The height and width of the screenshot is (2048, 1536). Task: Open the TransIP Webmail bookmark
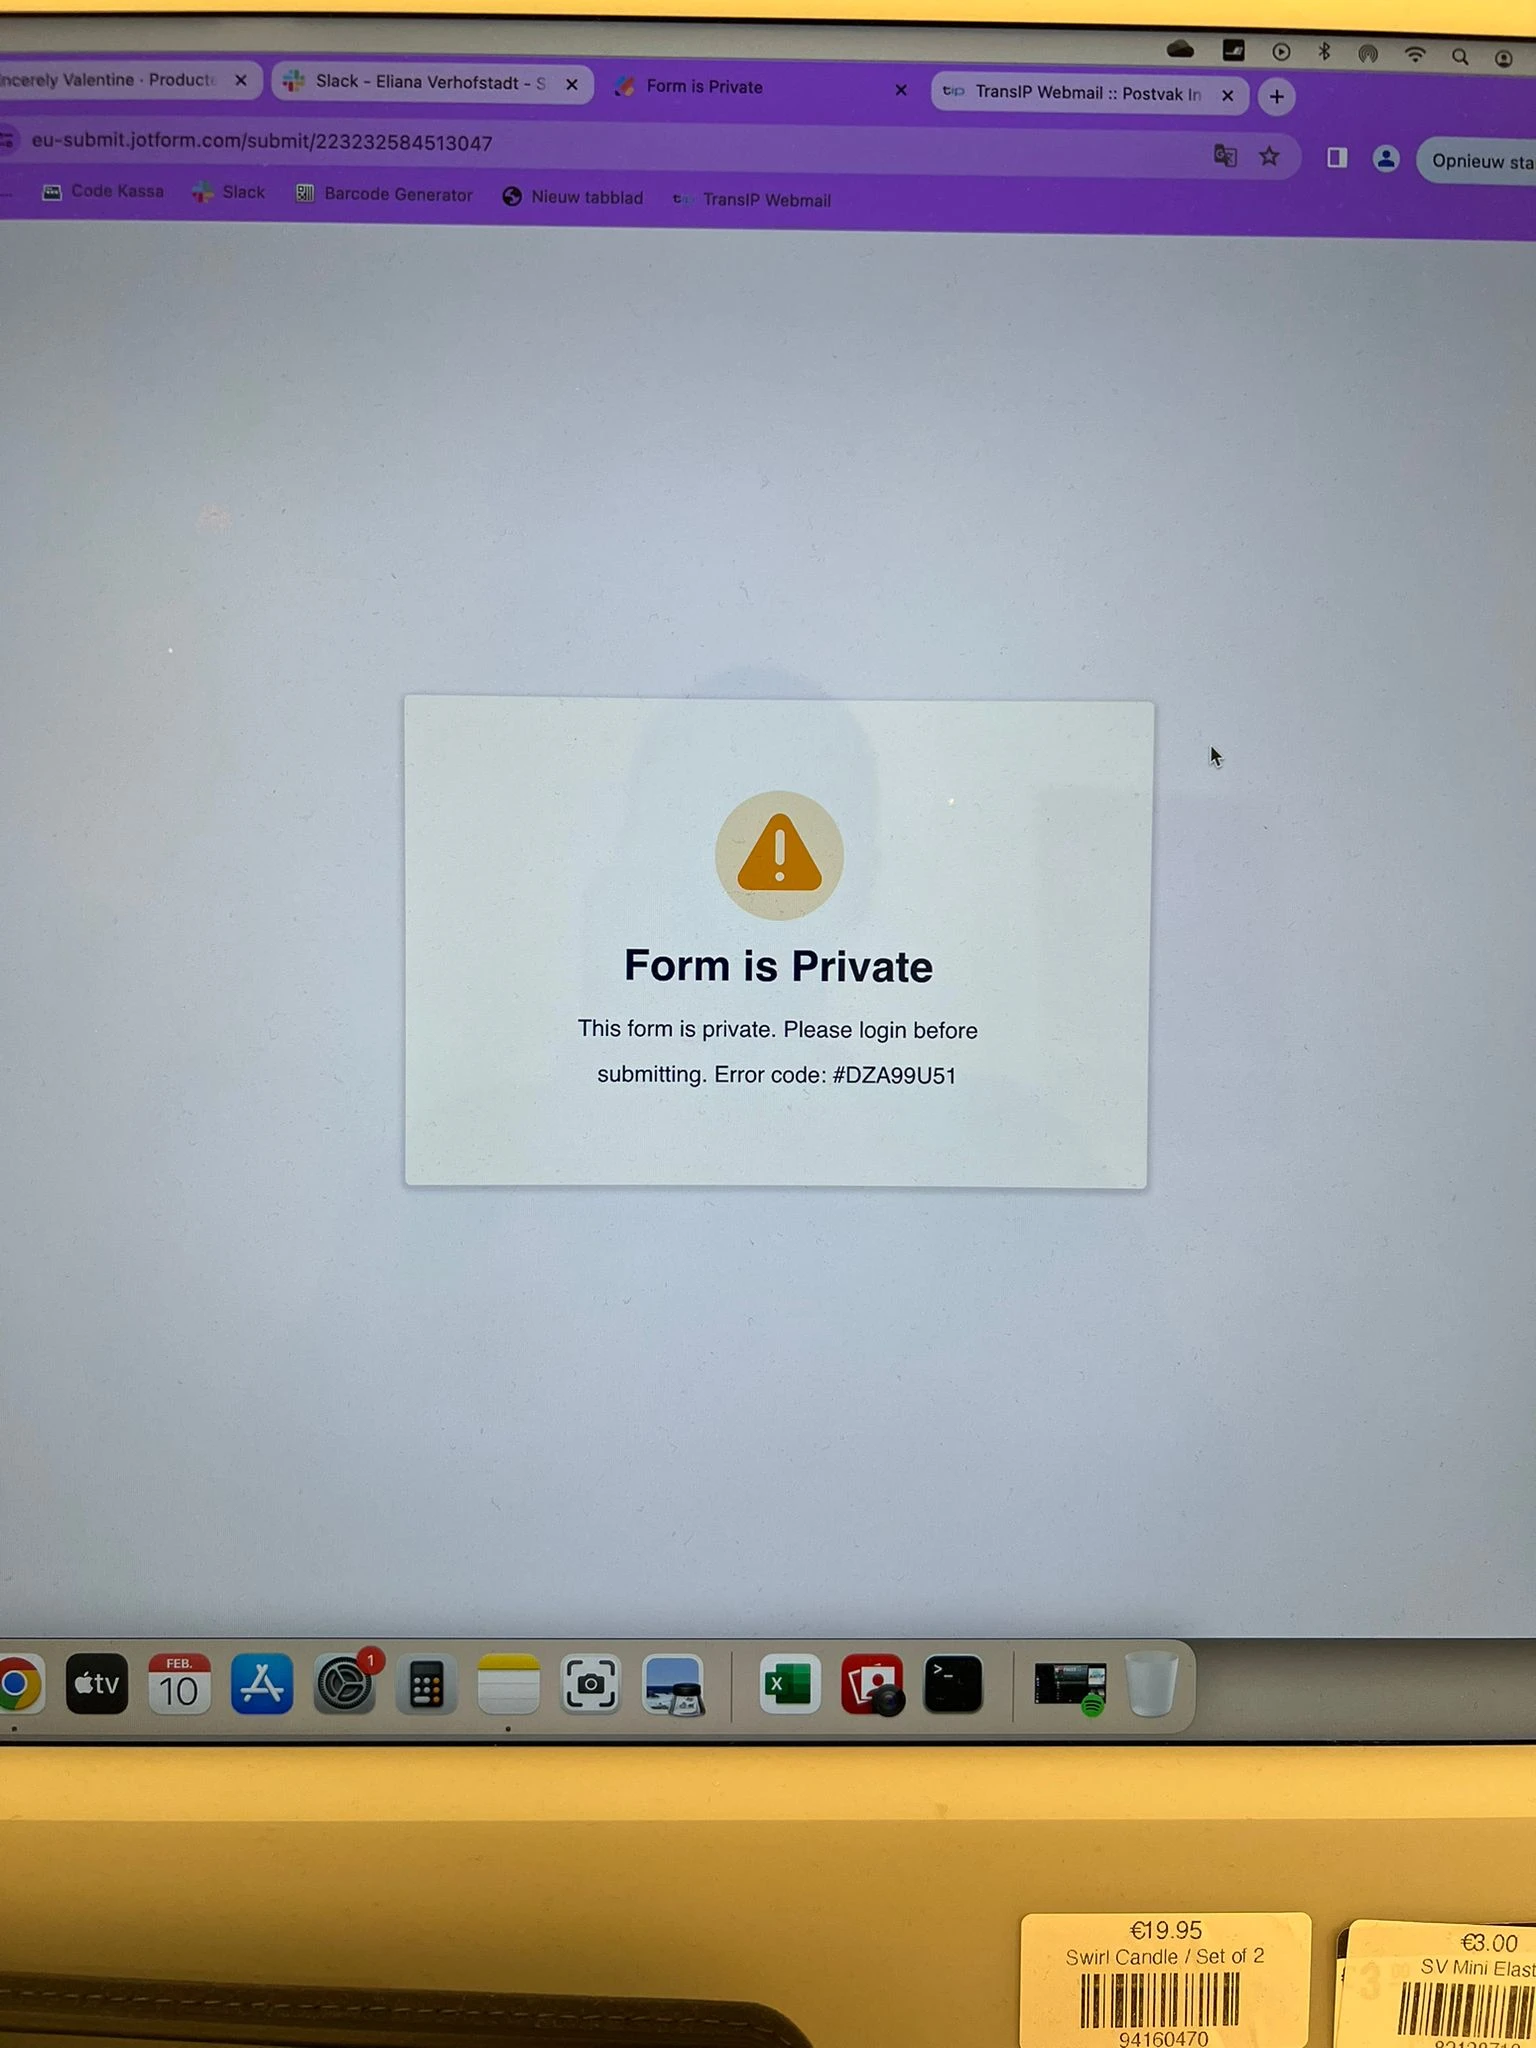752,200
